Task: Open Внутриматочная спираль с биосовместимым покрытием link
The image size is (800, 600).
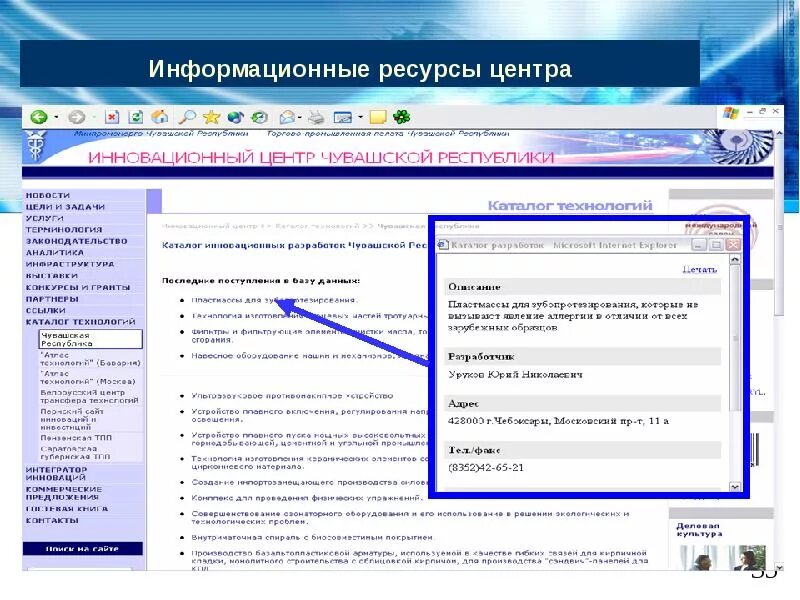Action: point(312,537)
